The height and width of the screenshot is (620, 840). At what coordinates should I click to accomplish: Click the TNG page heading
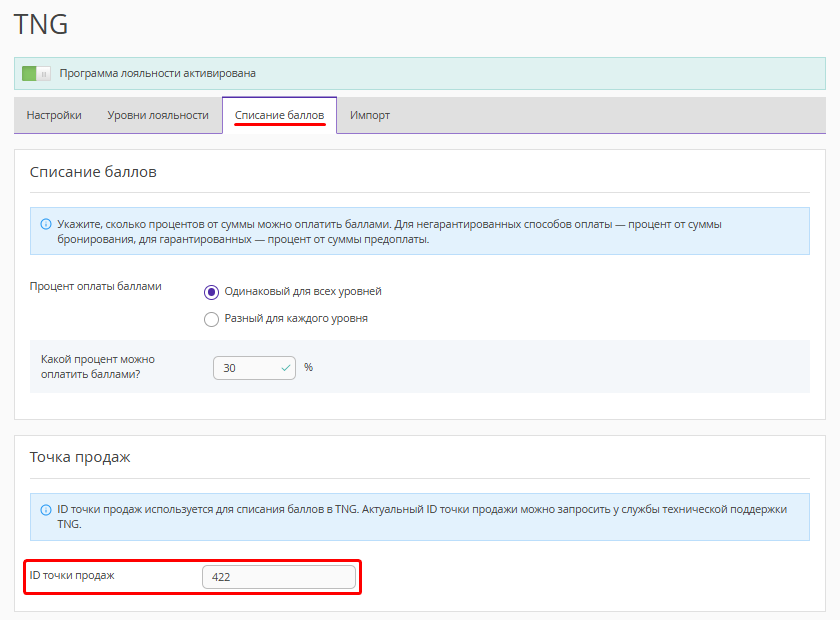41,24
